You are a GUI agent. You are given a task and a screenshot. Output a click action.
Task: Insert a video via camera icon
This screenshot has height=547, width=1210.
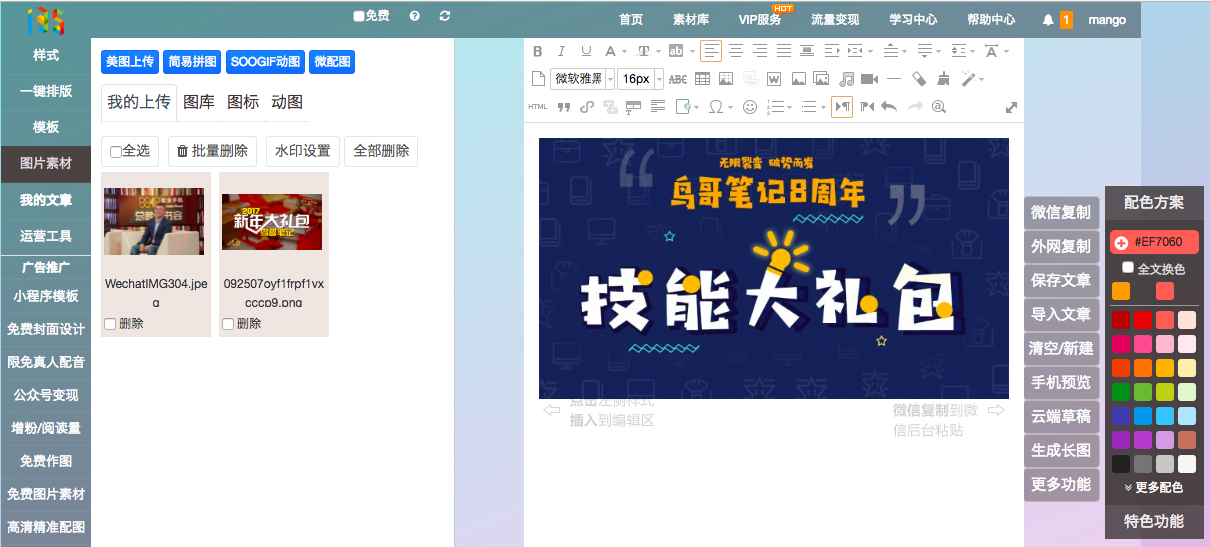point(869,79)
